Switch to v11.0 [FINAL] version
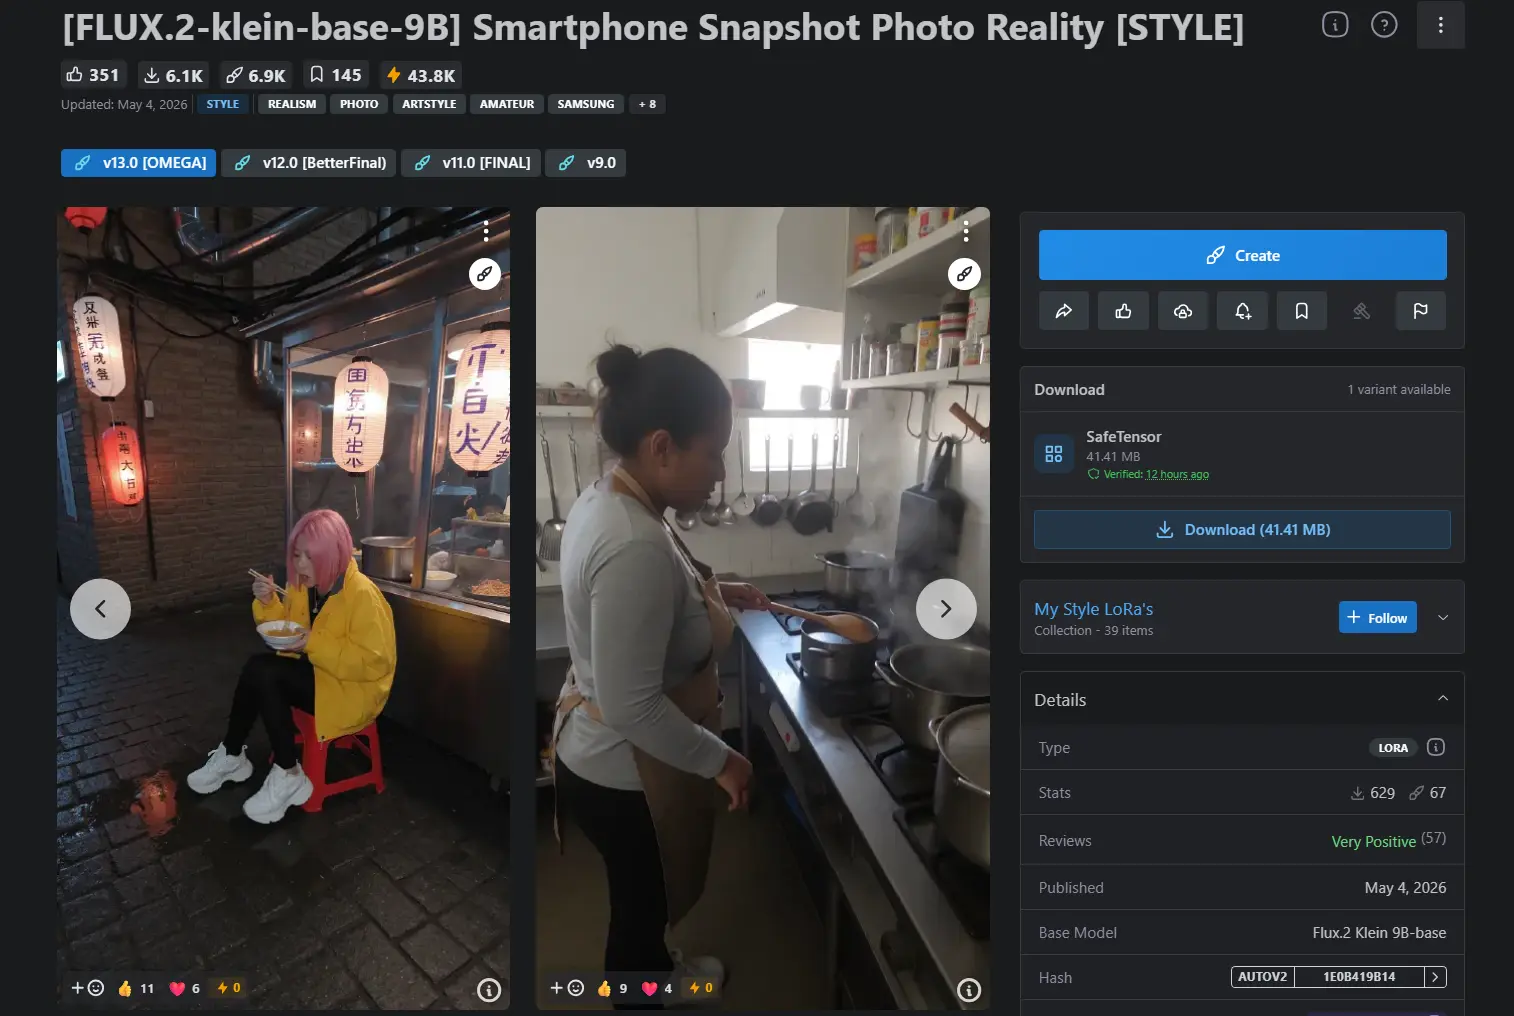 471,163
